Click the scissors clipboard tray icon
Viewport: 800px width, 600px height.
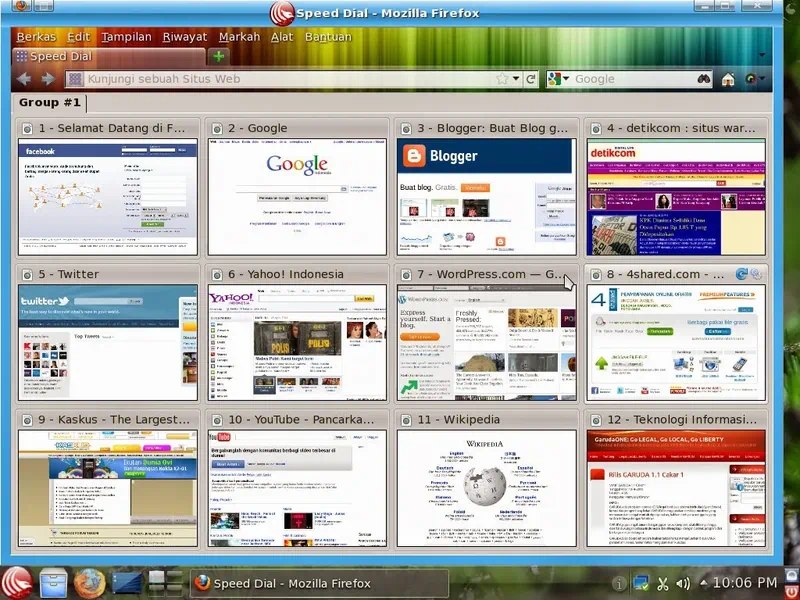tap(663, 583)
